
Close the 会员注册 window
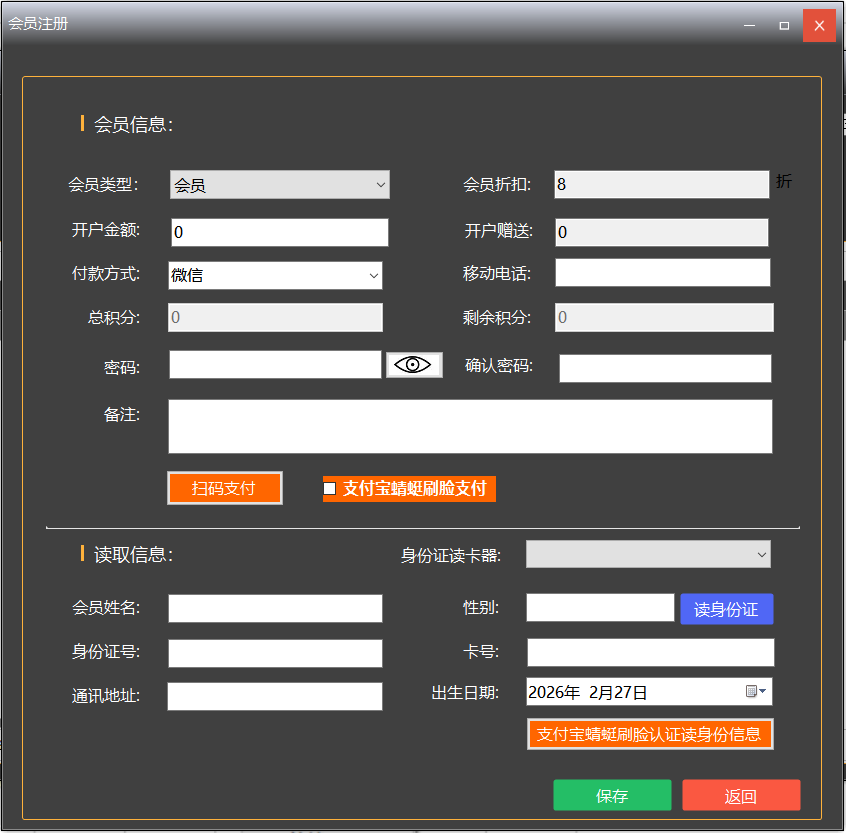819,25
